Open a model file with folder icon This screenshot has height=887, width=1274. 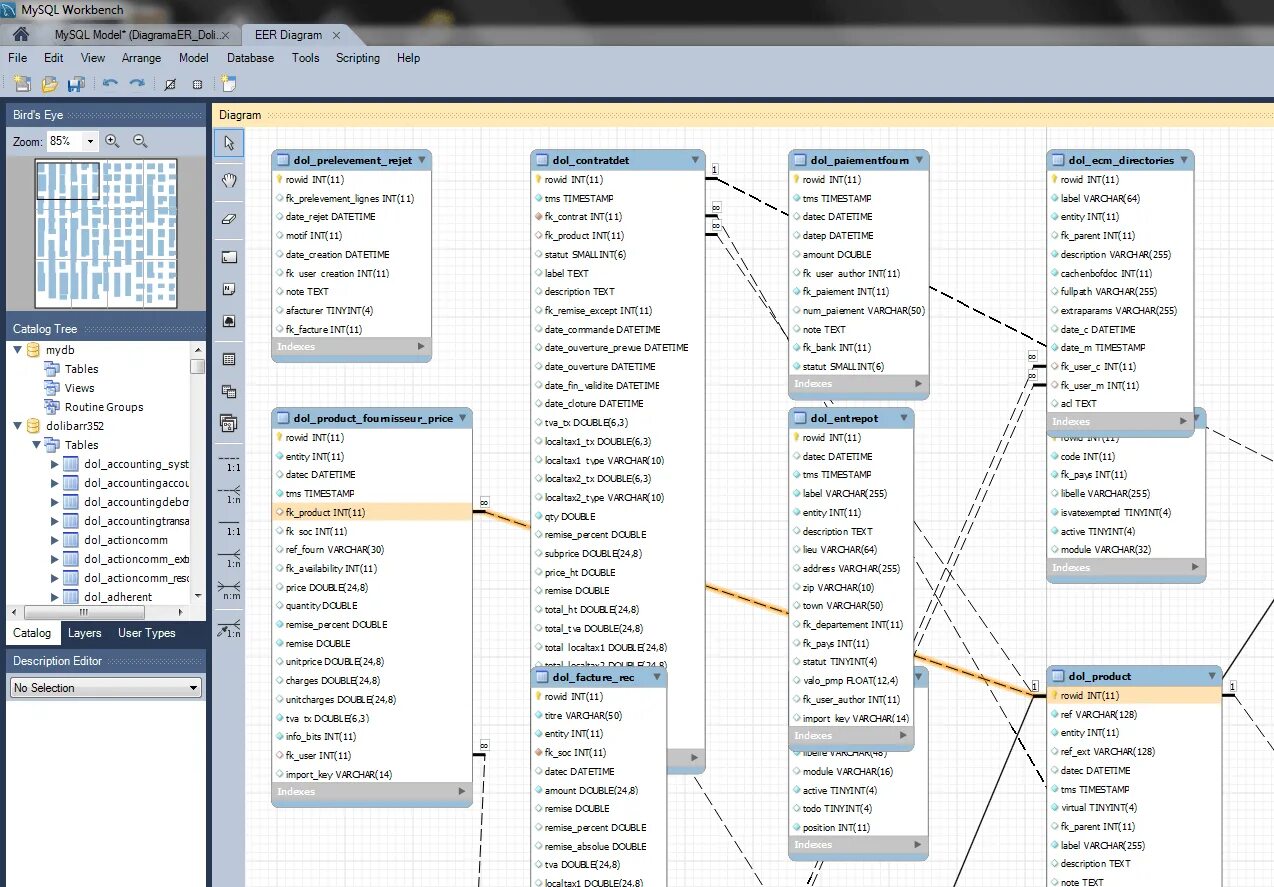point(49,84)
